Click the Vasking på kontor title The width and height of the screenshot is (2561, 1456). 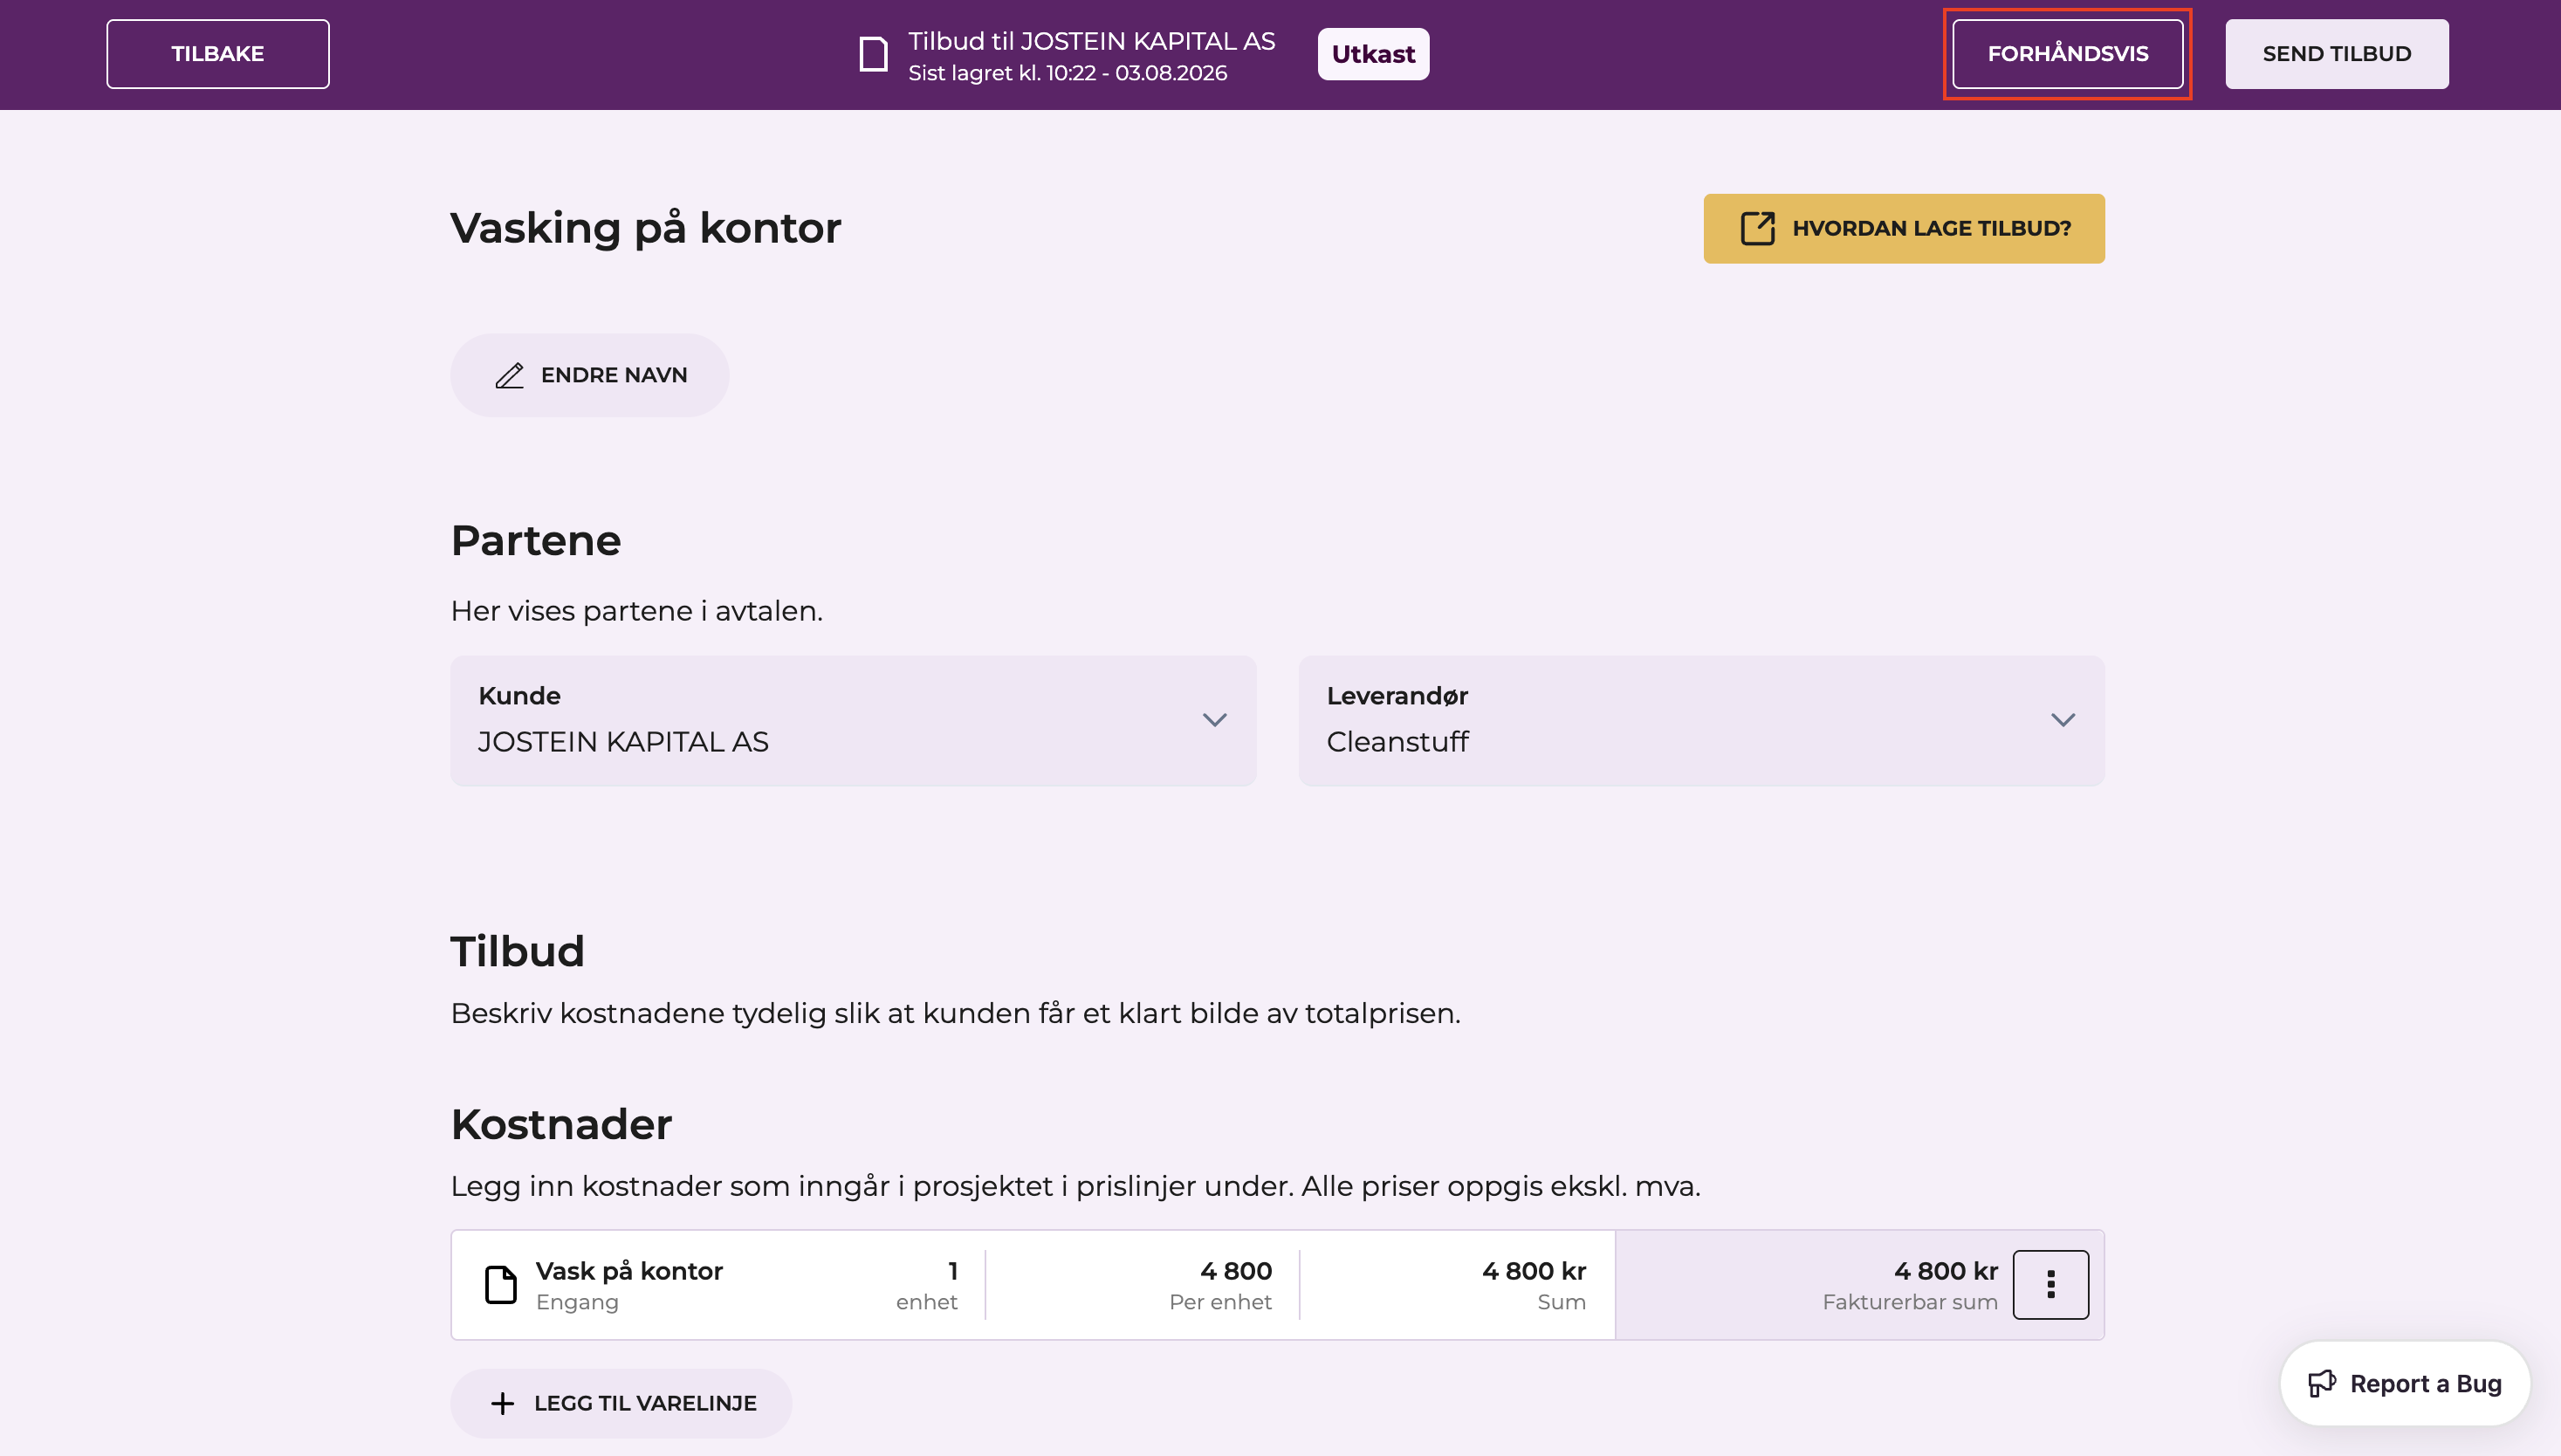(x=646, y=228)
